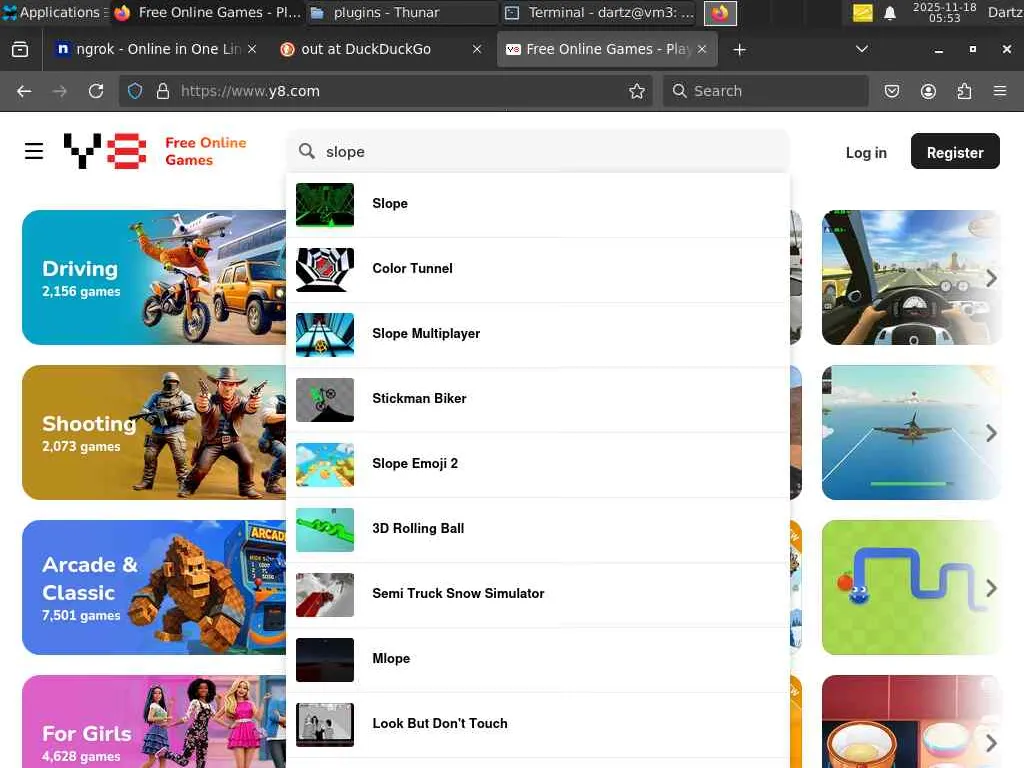Select the Mlope suggestion
The height and width of the screenshot is (768, 1024).
pos(537,660)
